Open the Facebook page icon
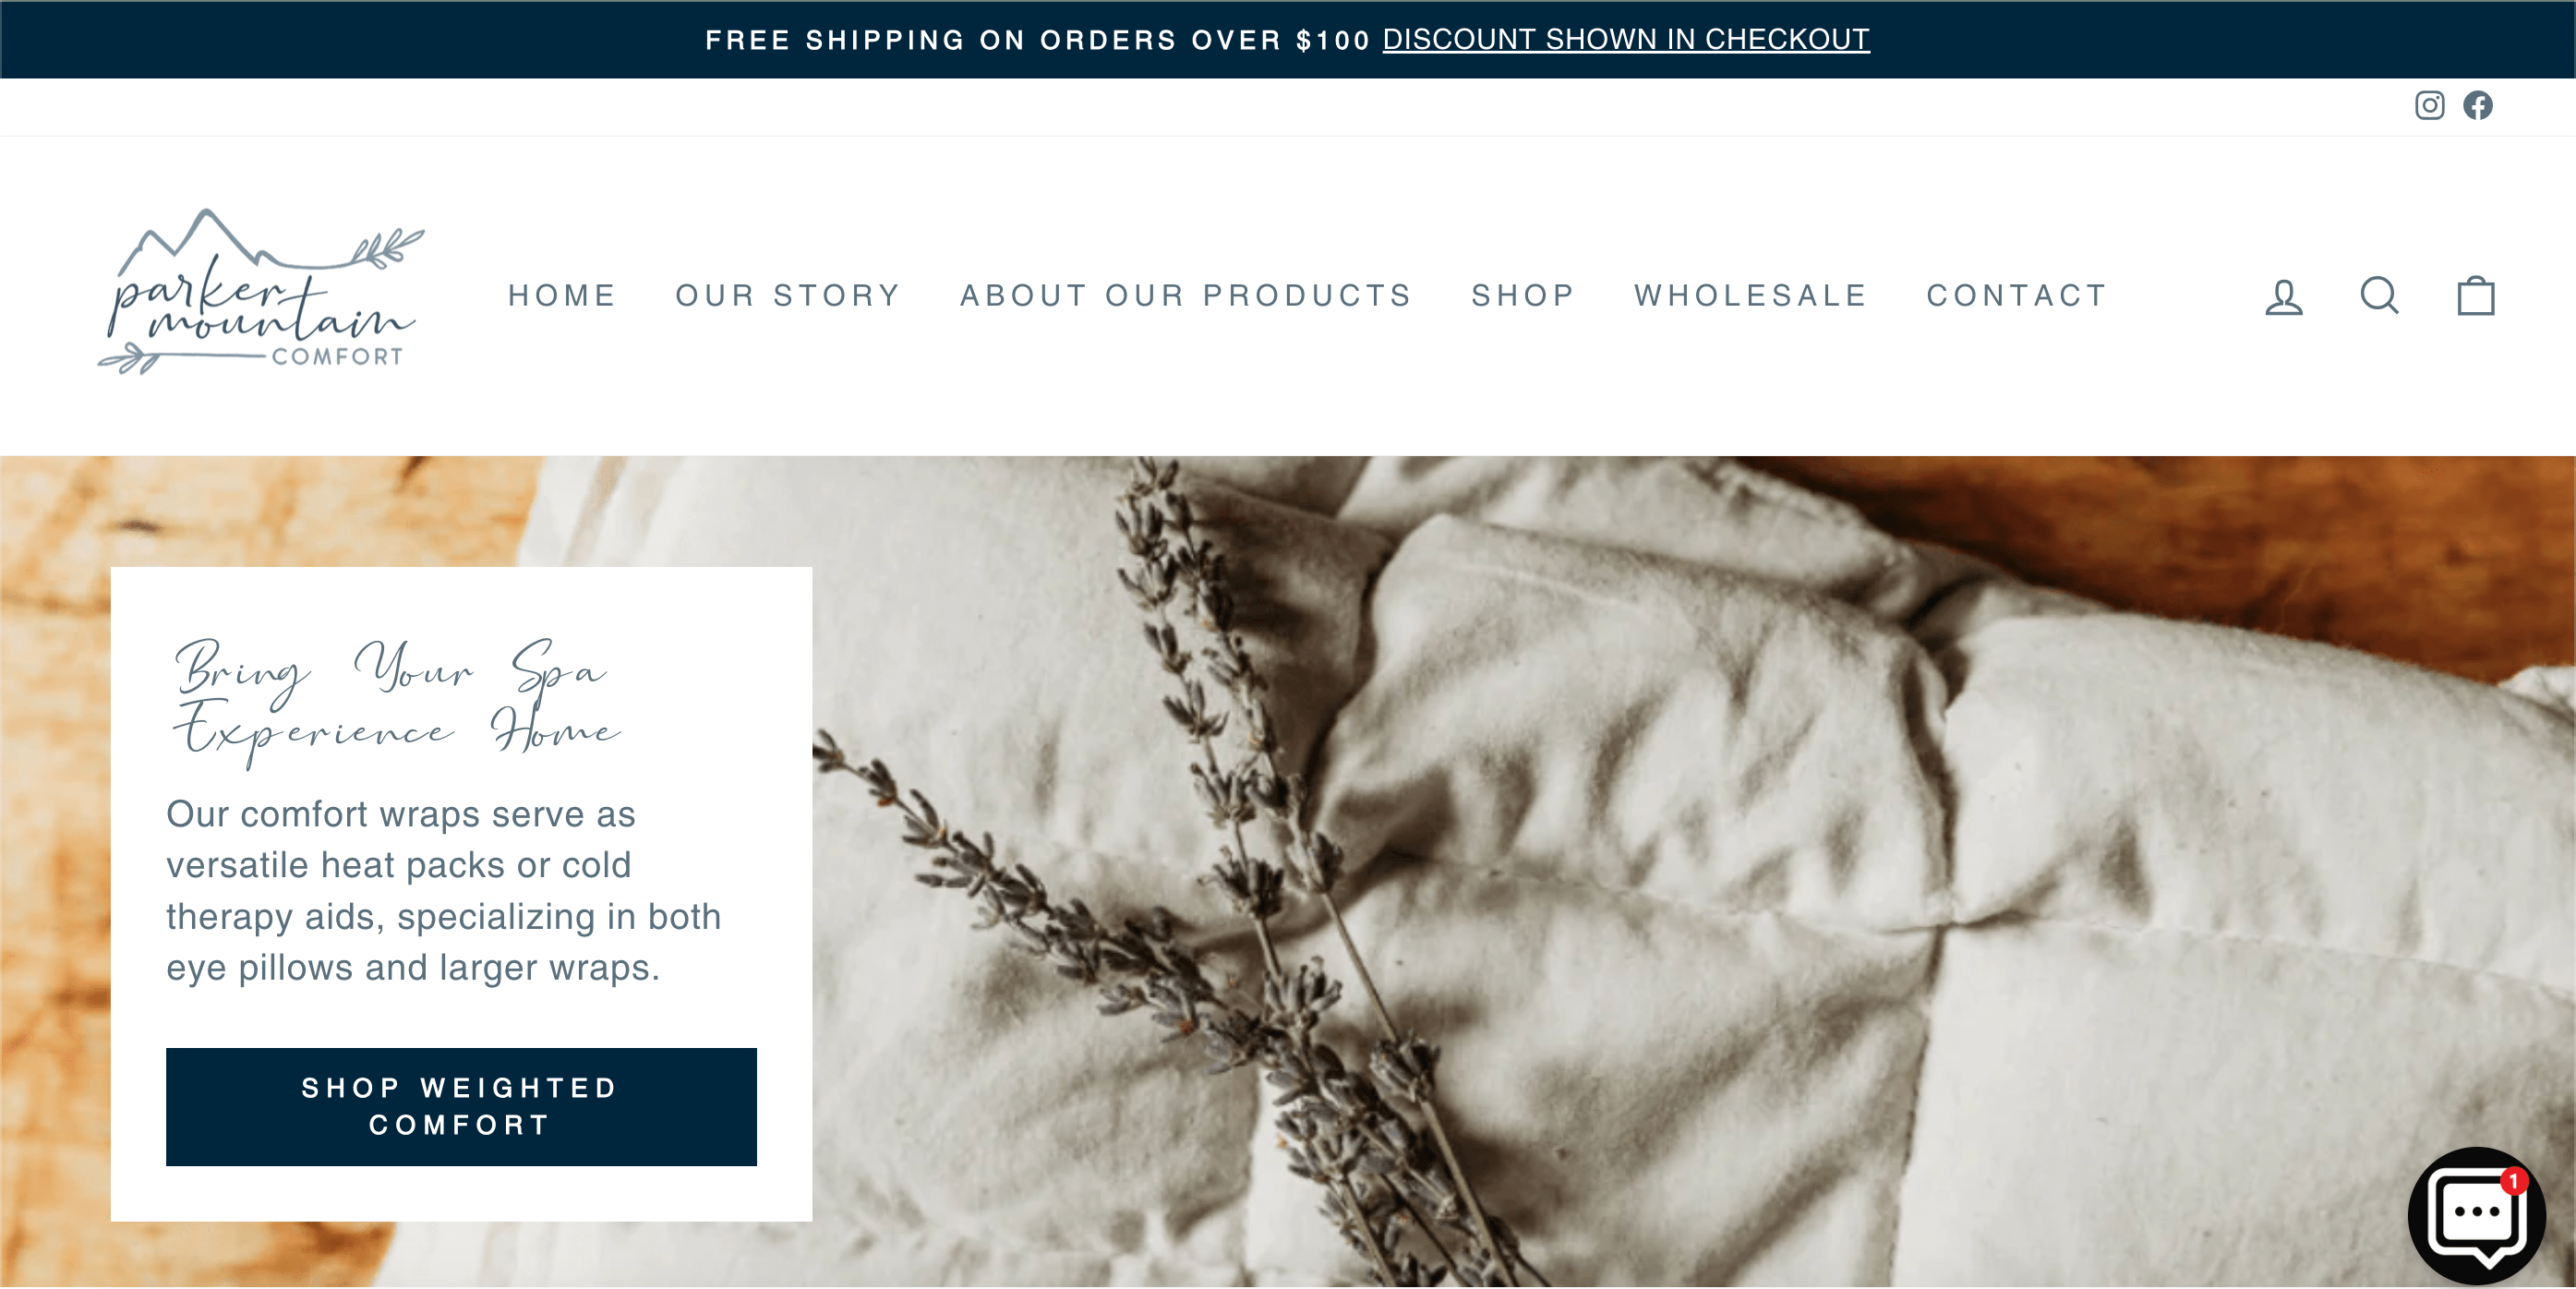 click(x=2477, y=105)
